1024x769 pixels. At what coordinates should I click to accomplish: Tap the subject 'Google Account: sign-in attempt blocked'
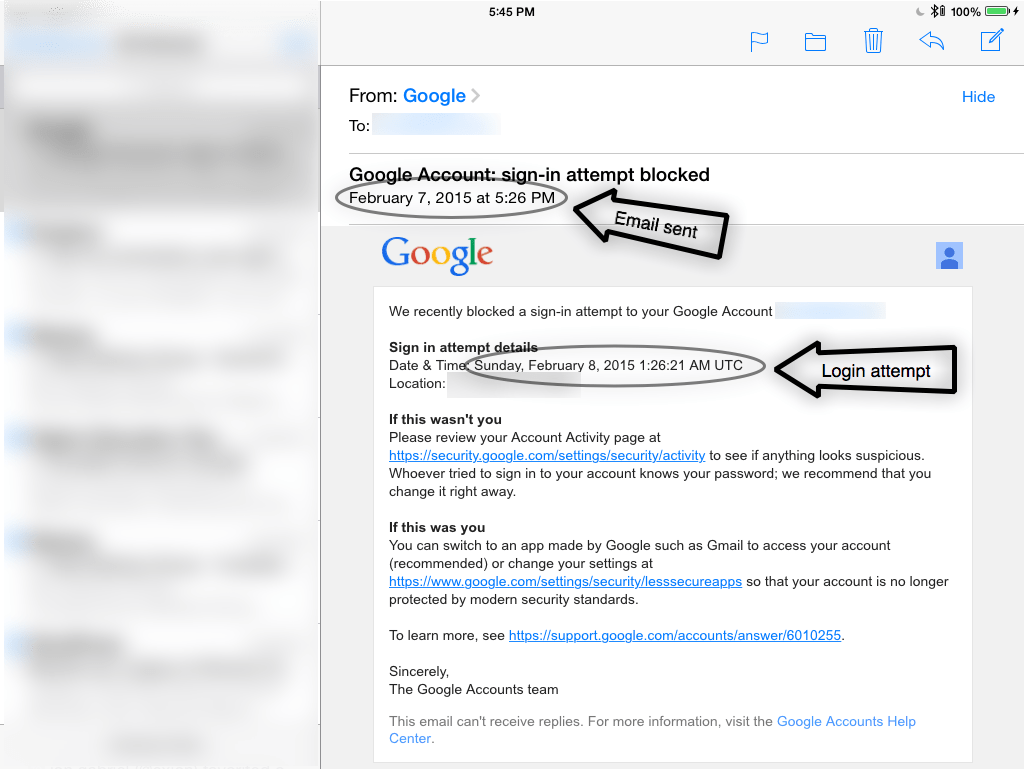pyautogui.click(x=529, y=174)
